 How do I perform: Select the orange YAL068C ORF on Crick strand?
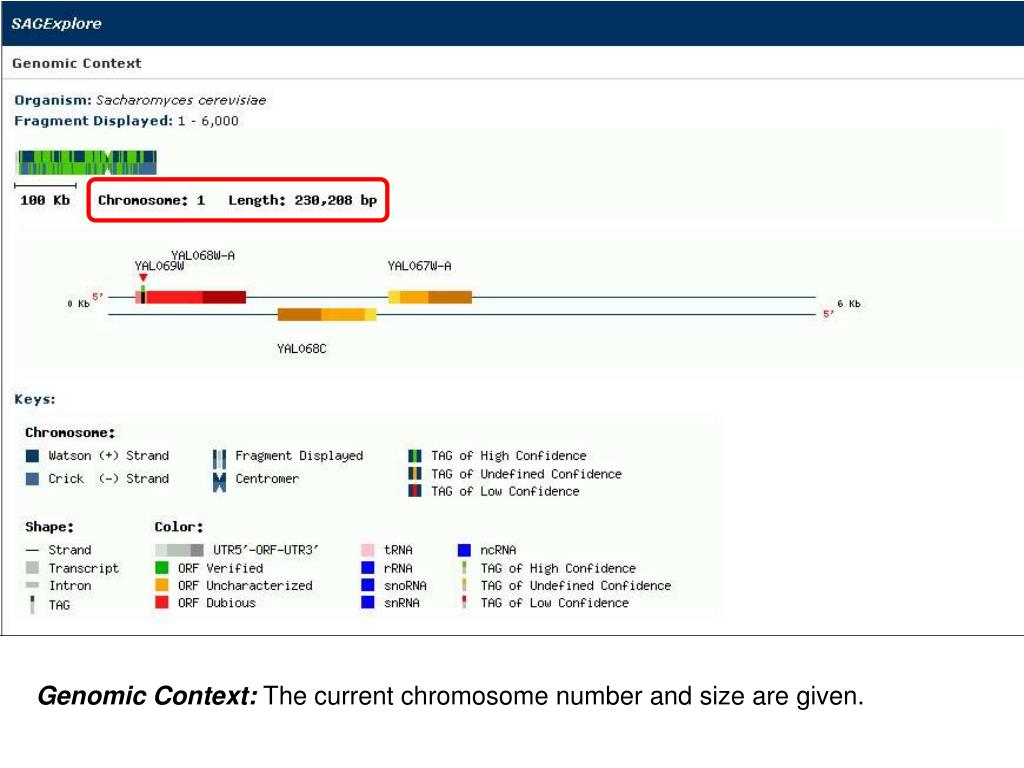(x=327, y=315)
